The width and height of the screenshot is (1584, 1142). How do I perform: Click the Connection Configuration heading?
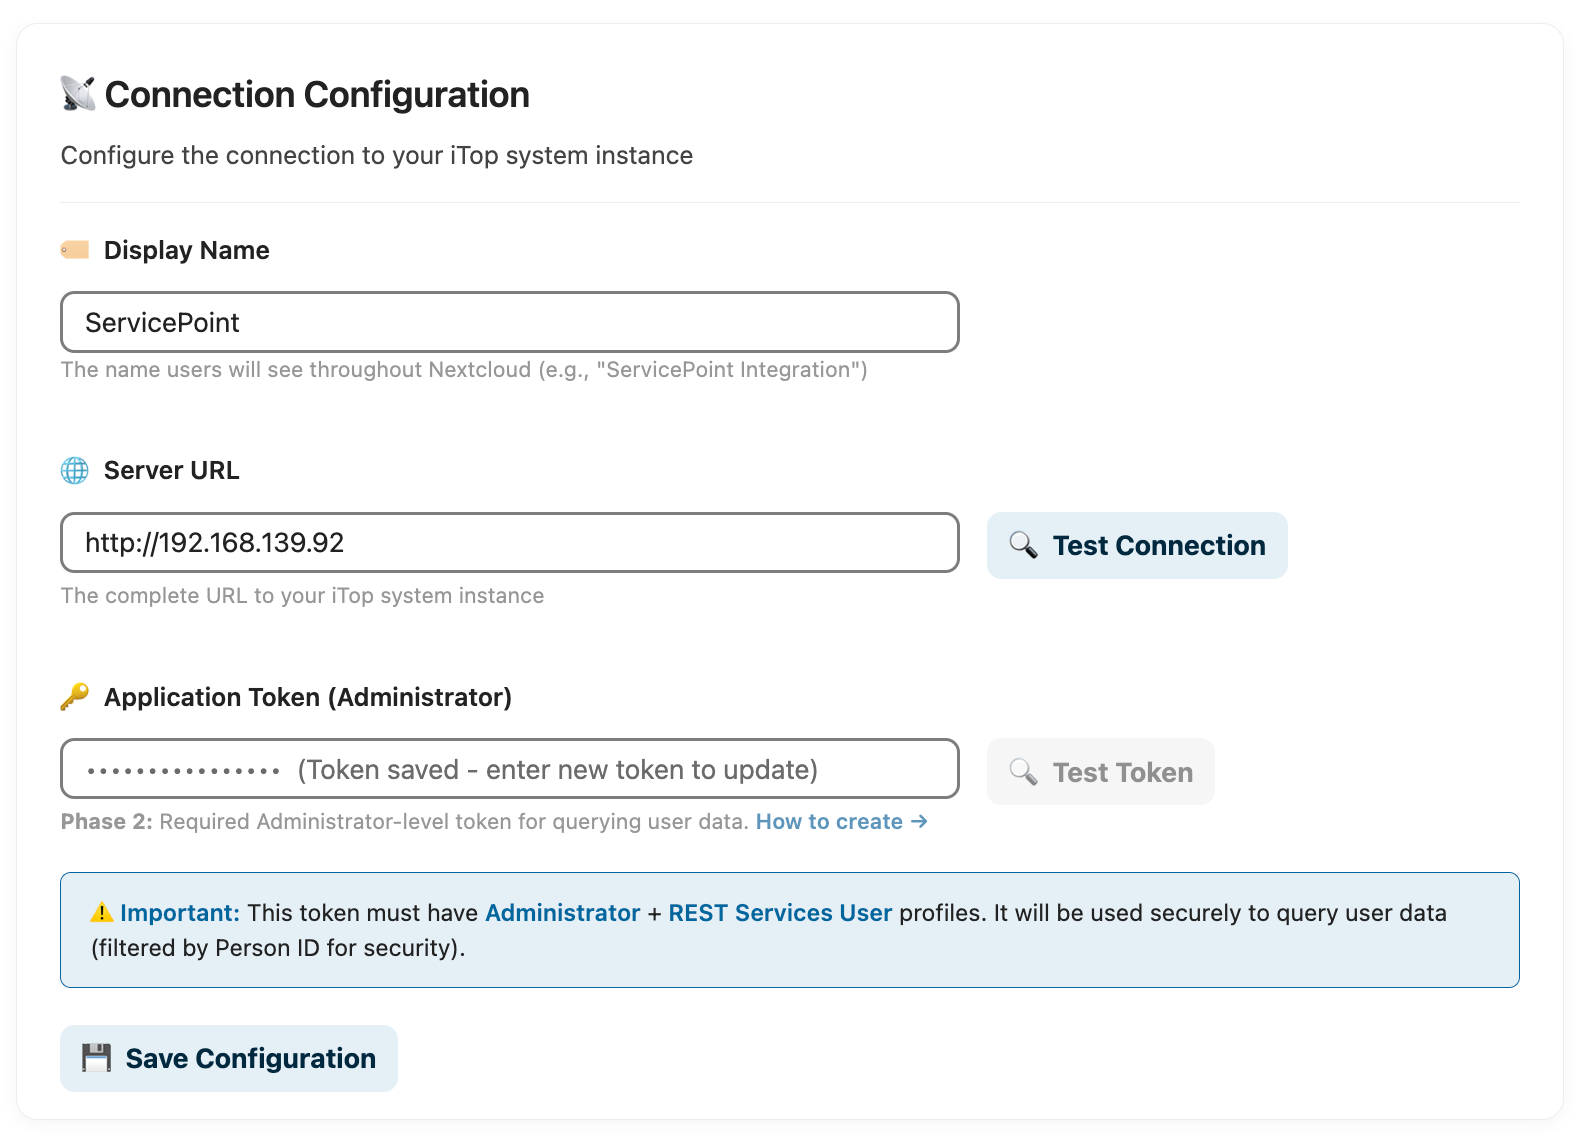click(317, 95)
